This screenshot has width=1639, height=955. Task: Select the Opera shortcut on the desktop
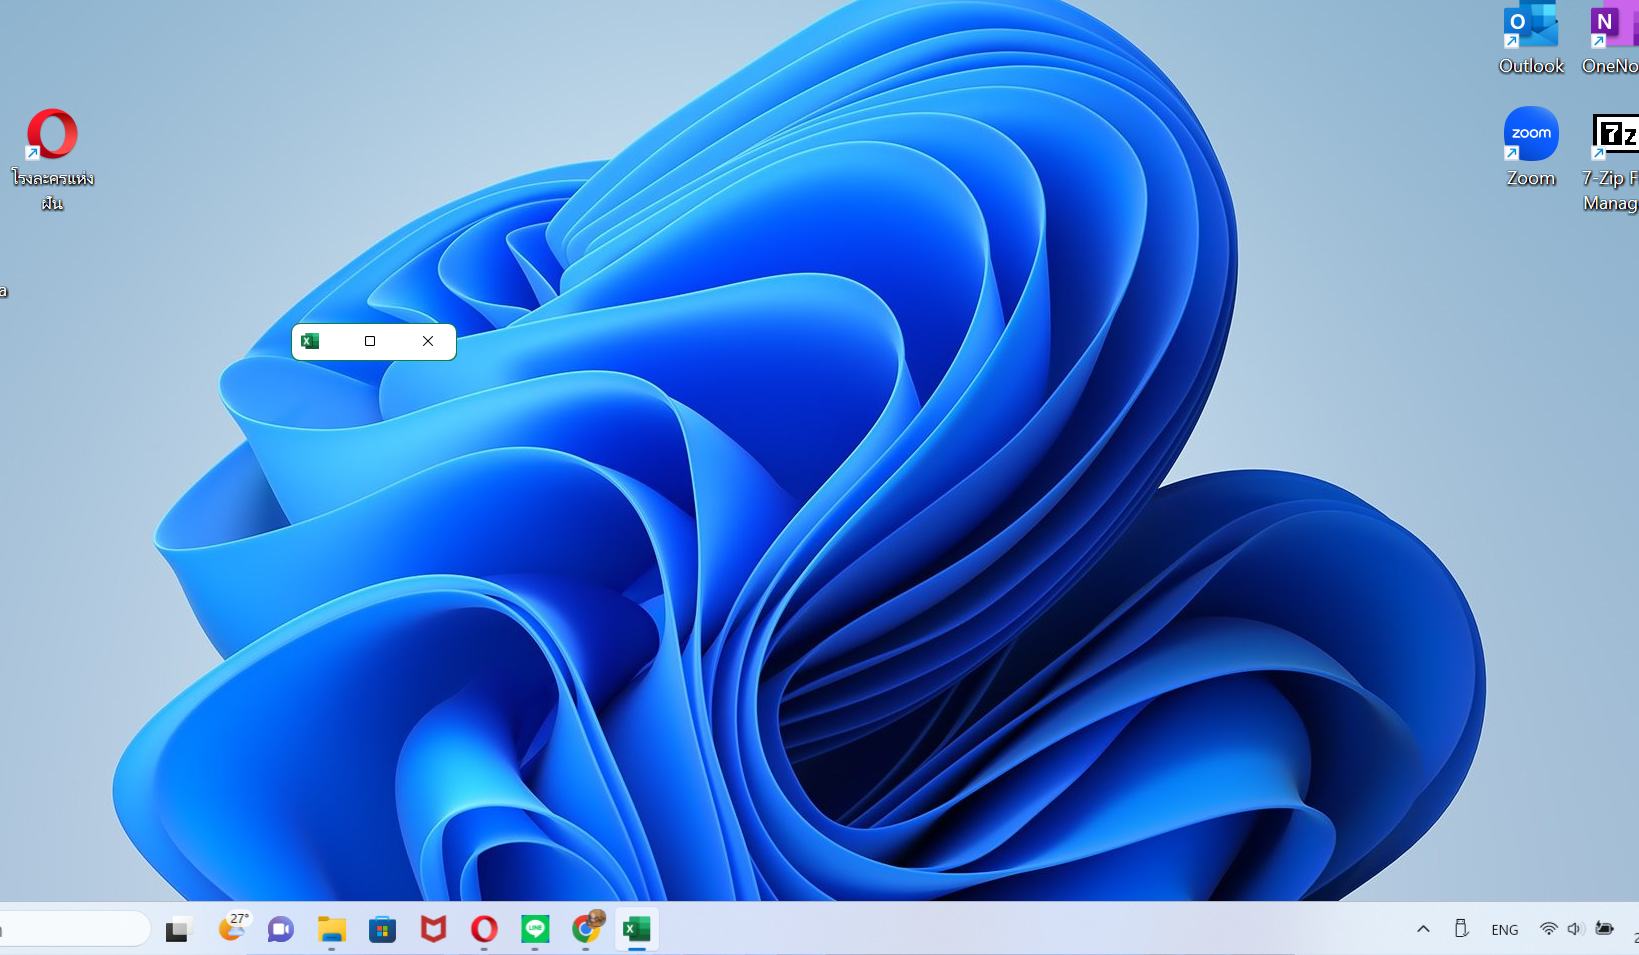coord(52,159)
